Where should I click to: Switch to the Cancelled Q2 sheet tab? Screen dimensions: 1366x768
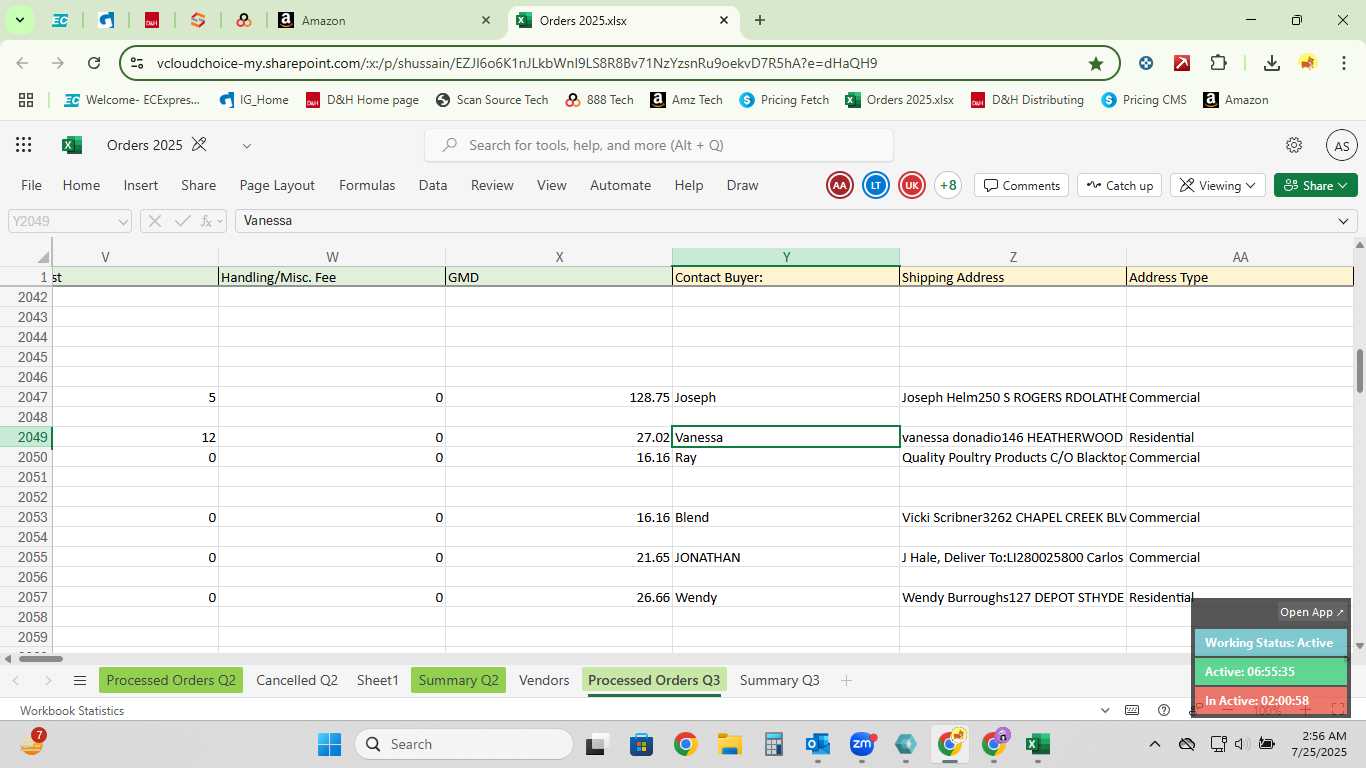(x=297, y=681)
